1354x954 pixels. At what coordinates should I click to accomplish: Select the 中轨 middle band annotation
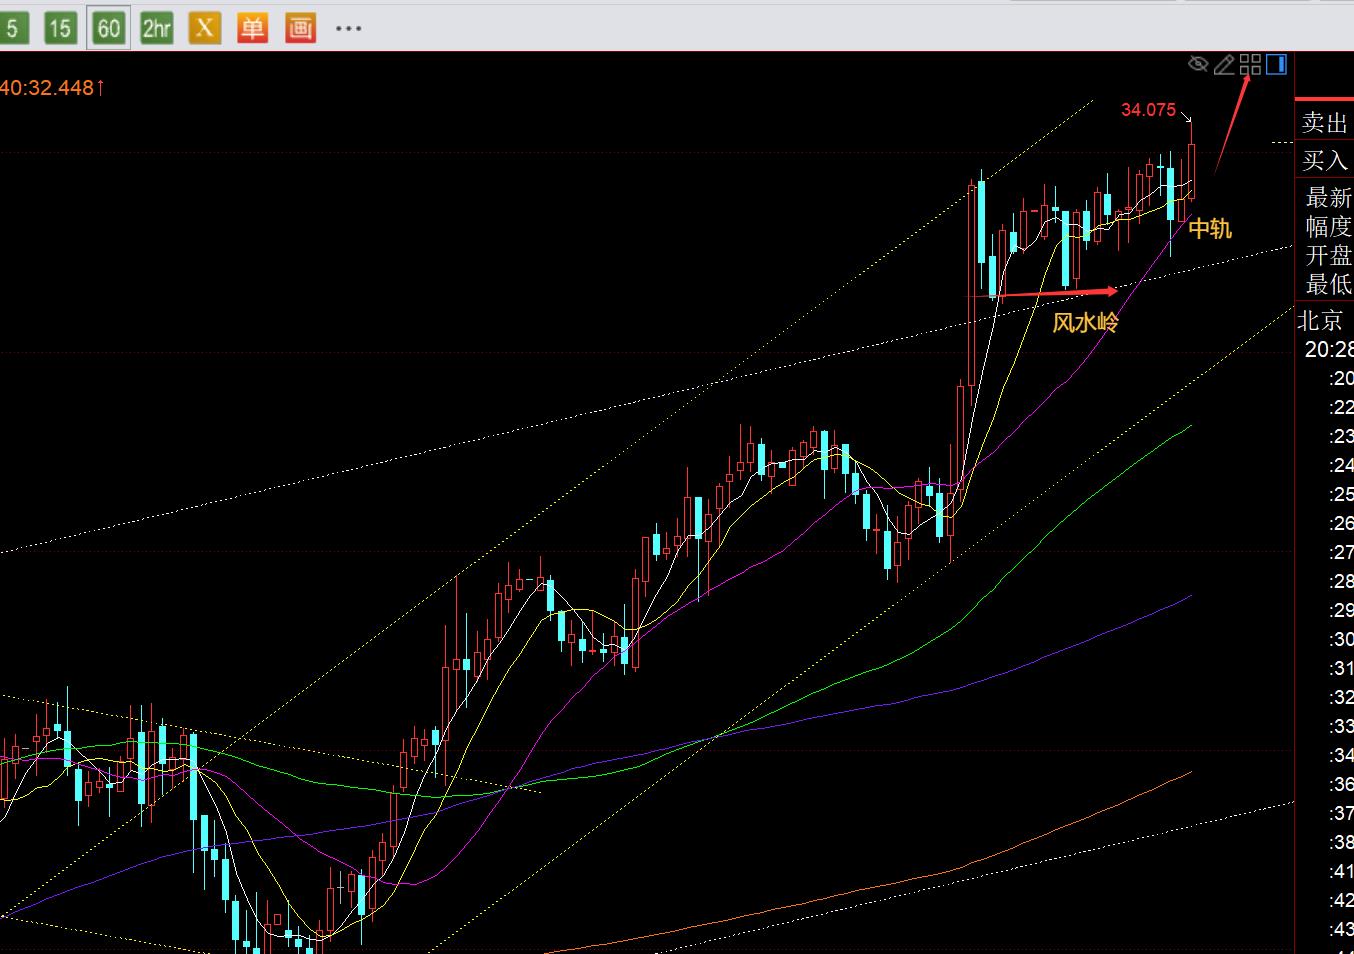1210,229
